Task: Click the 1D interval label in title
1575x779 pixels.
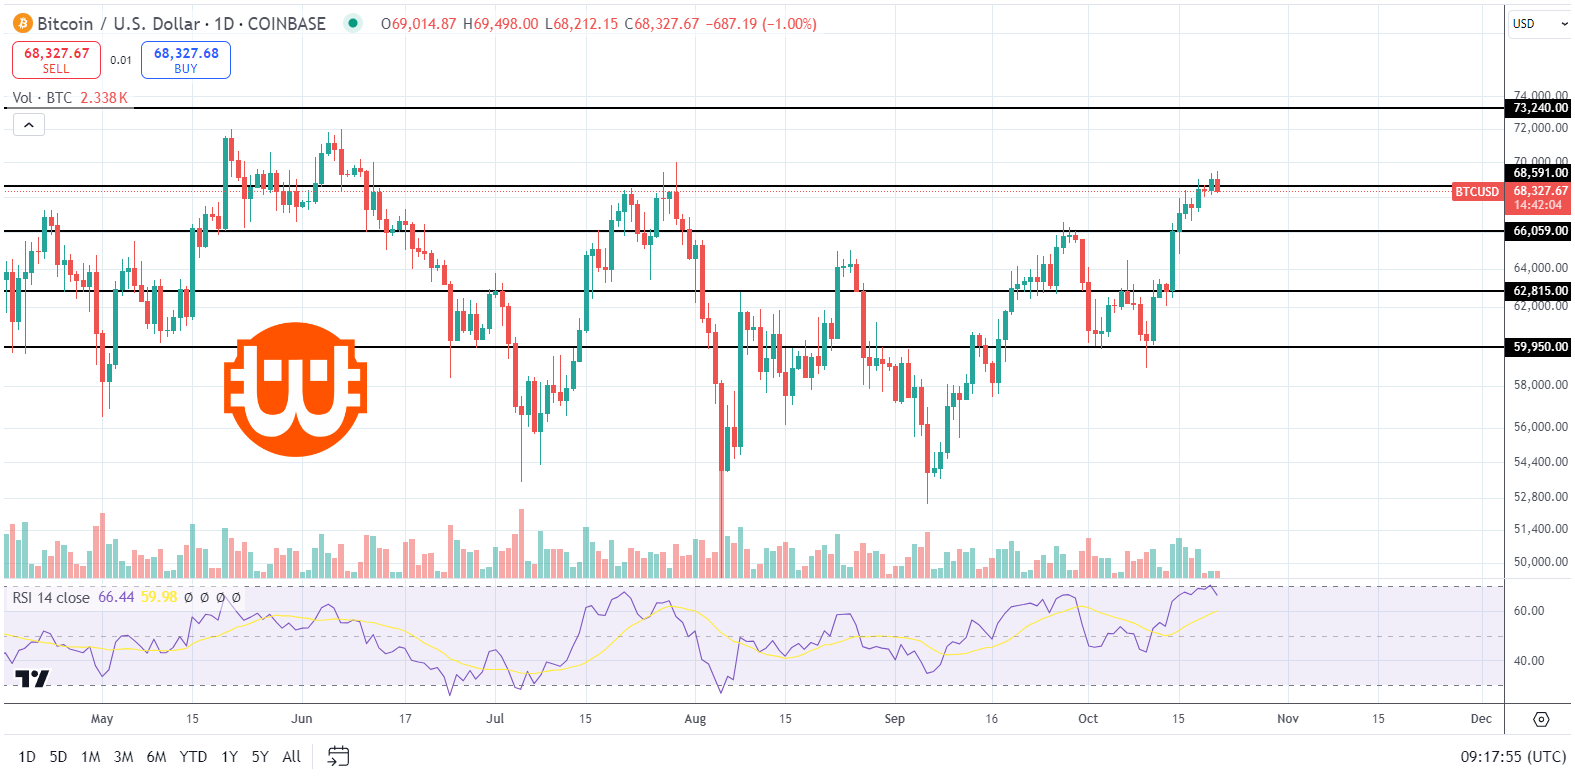Action: [224, 23]
